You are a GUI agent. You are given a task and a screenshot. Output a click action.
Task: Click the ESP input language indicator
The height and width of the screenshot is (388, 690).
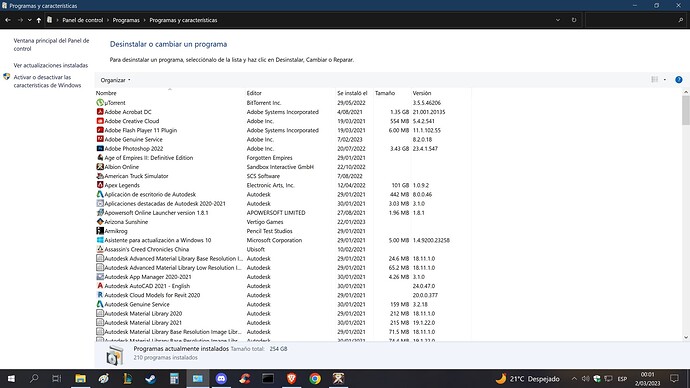tap(622, 379)
